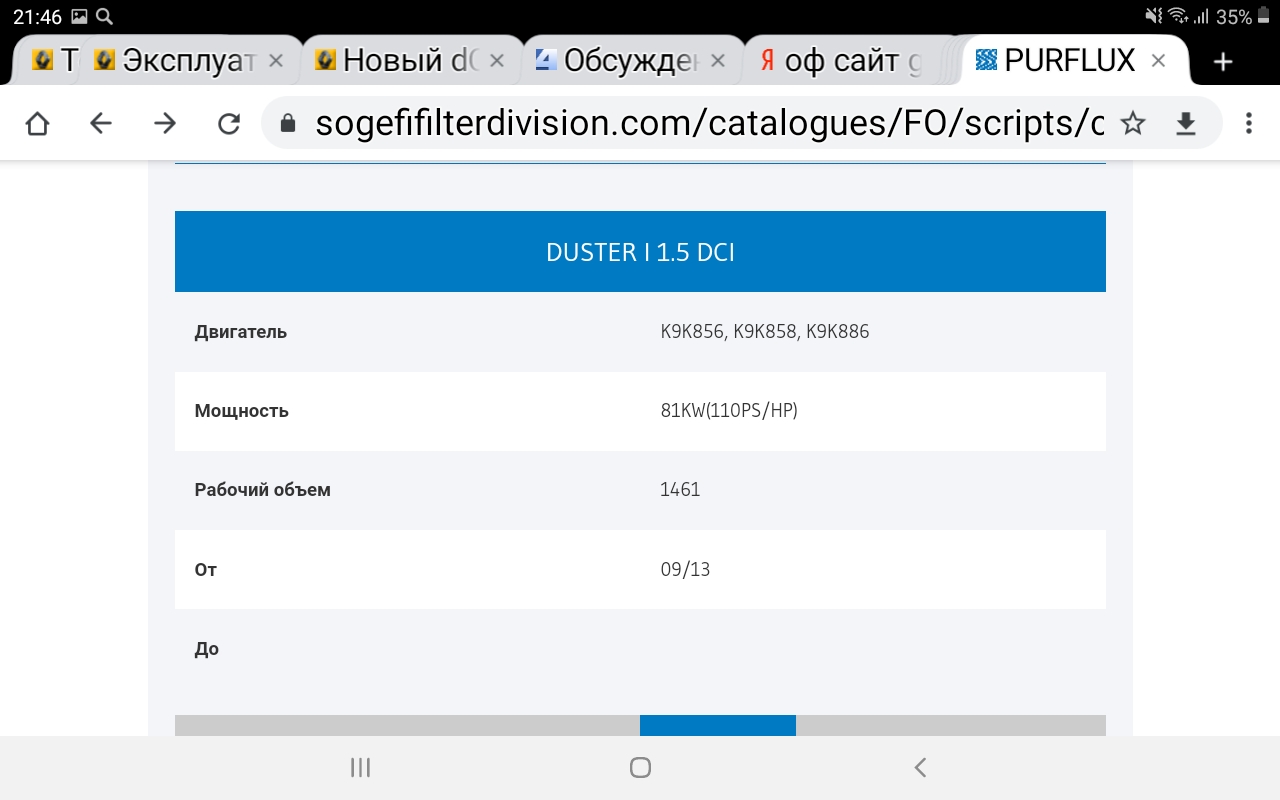1280x800 pixels.
Task: Reload the page with the refresh icon
Action: (229, 123)
